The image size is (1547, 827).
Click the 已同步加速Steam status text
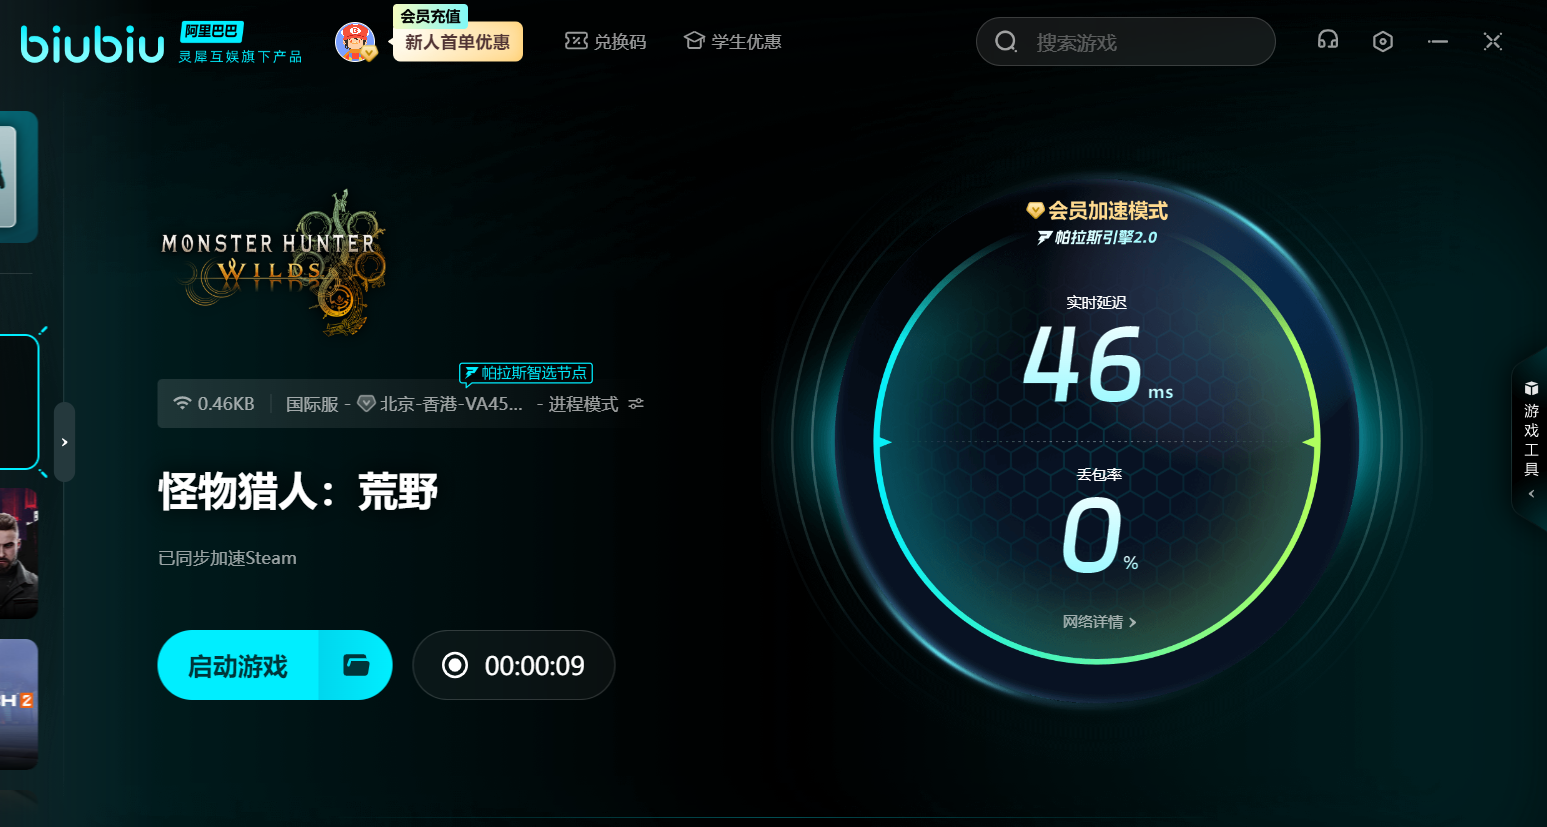(227, 558)
